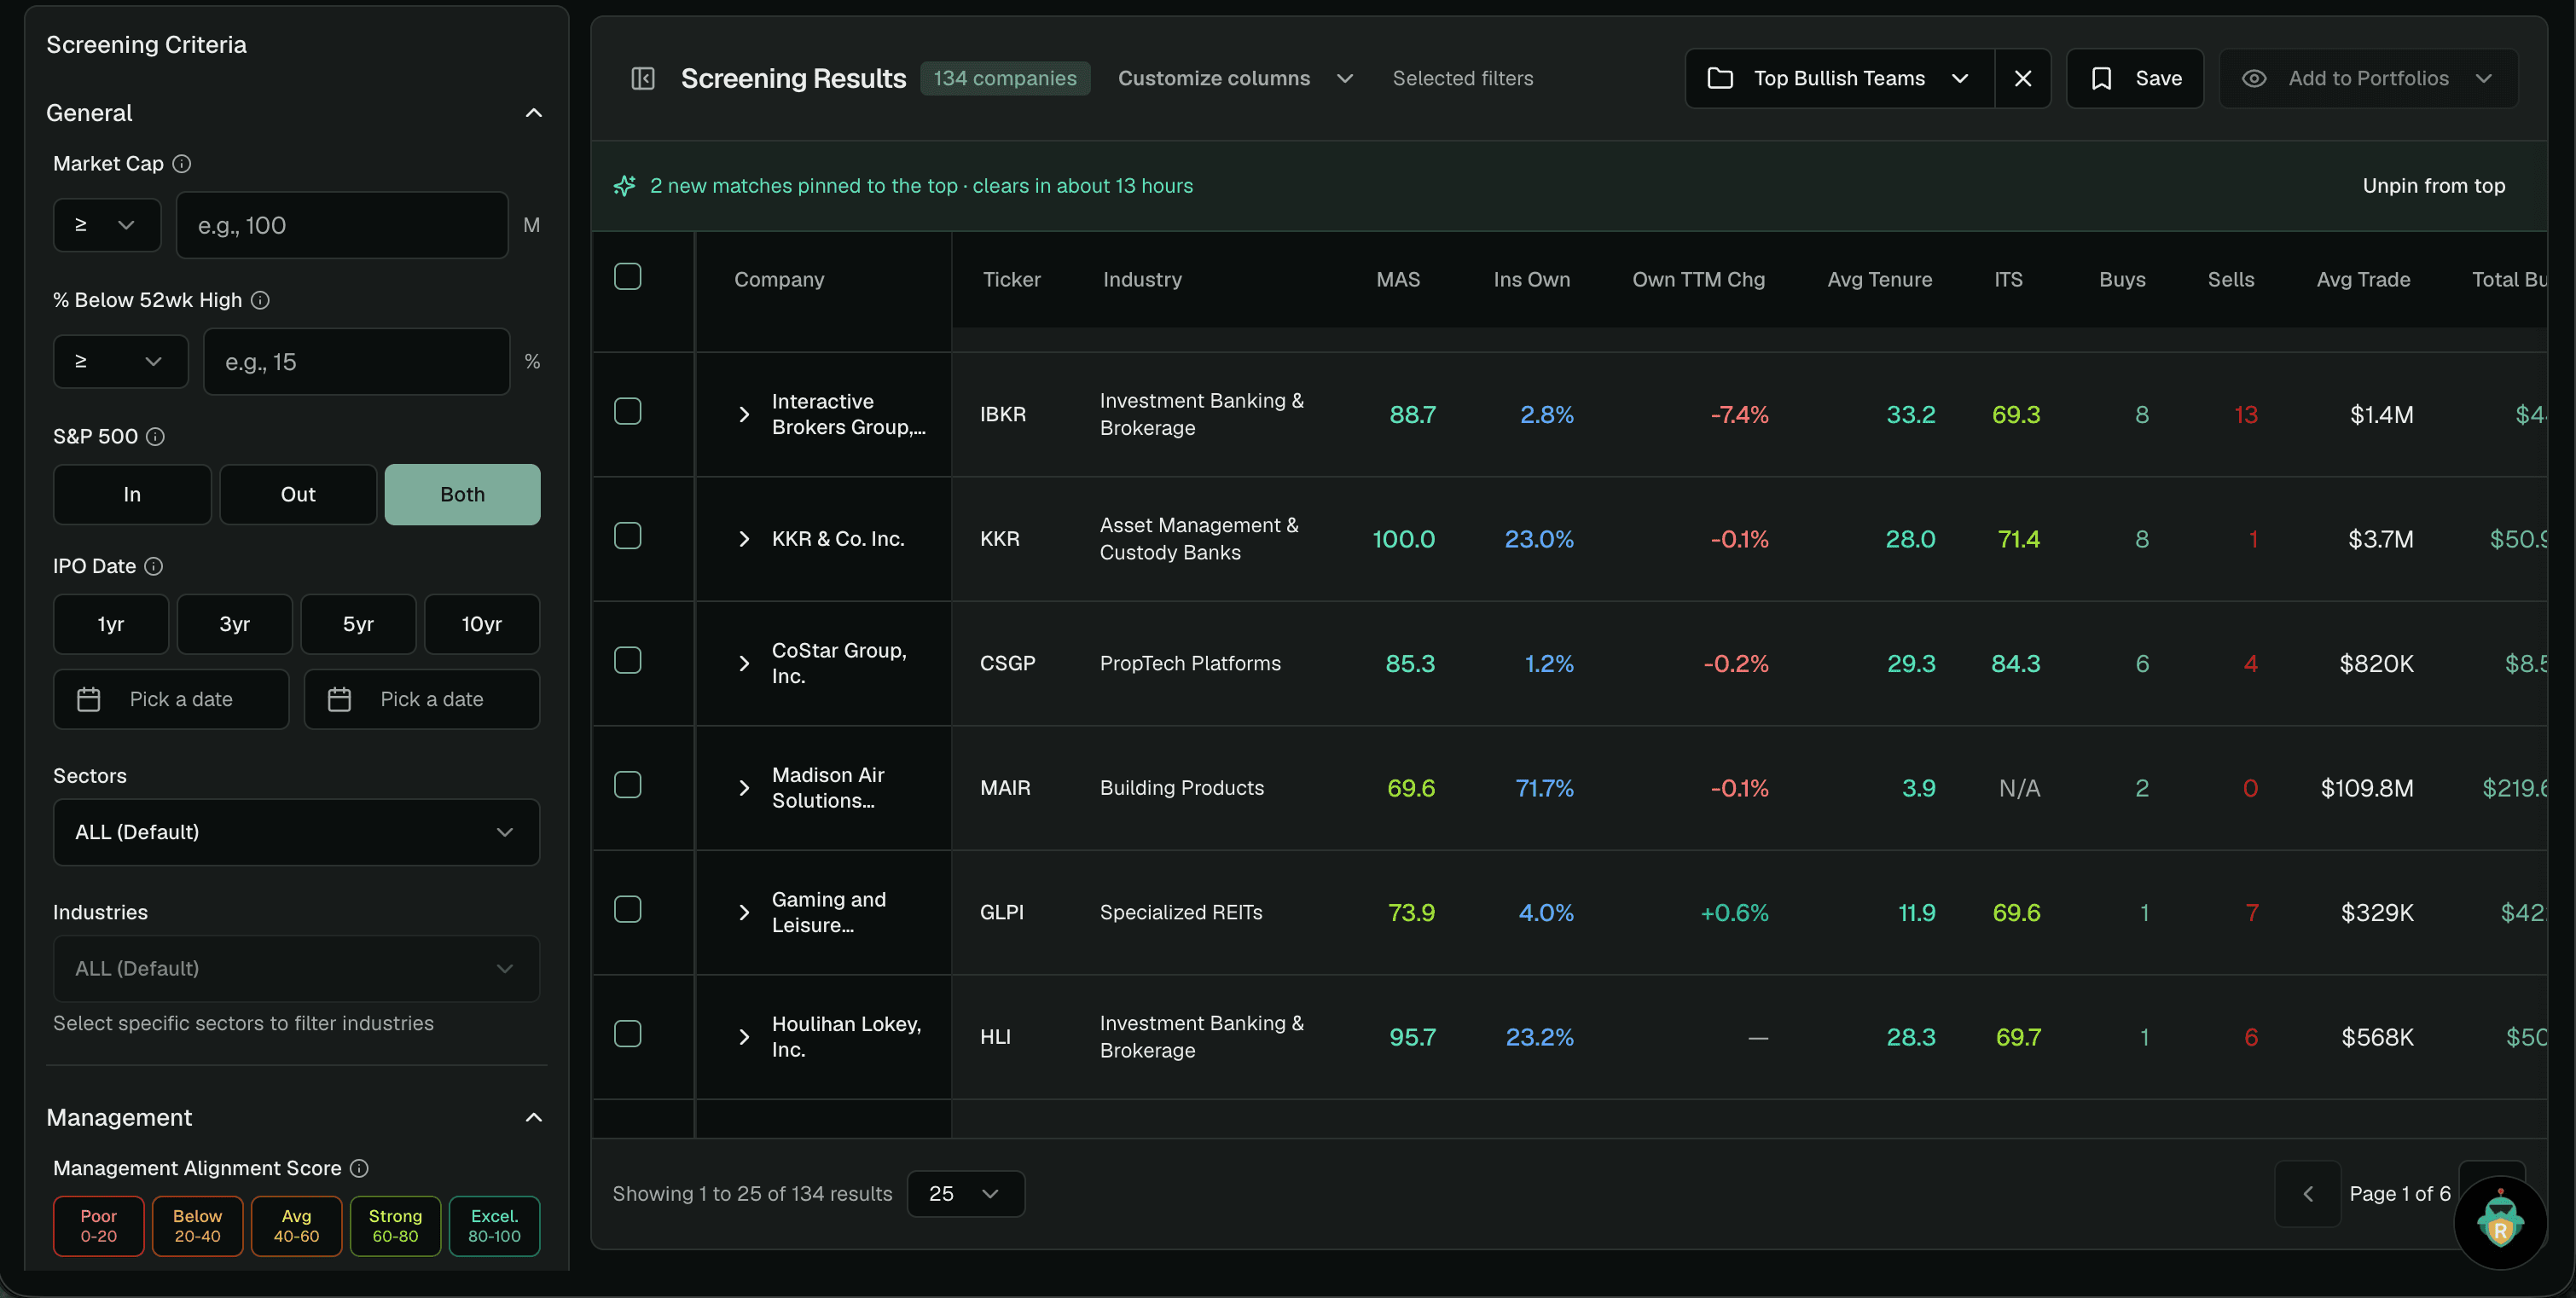Screen dimensions: 2576x1298
Task: Choose the 1yr IPO Date preset
Action: click(111, 624)
